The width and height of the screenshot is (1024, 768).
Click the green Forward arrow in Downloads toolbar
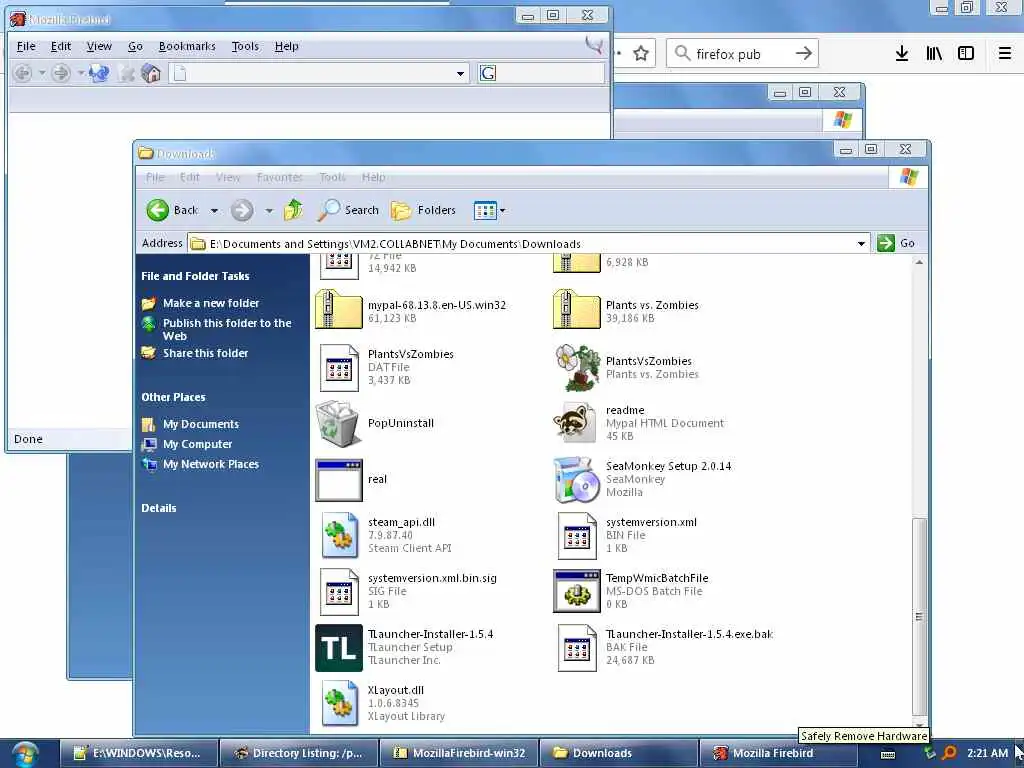pyautogui.click(x=242, y=210)
